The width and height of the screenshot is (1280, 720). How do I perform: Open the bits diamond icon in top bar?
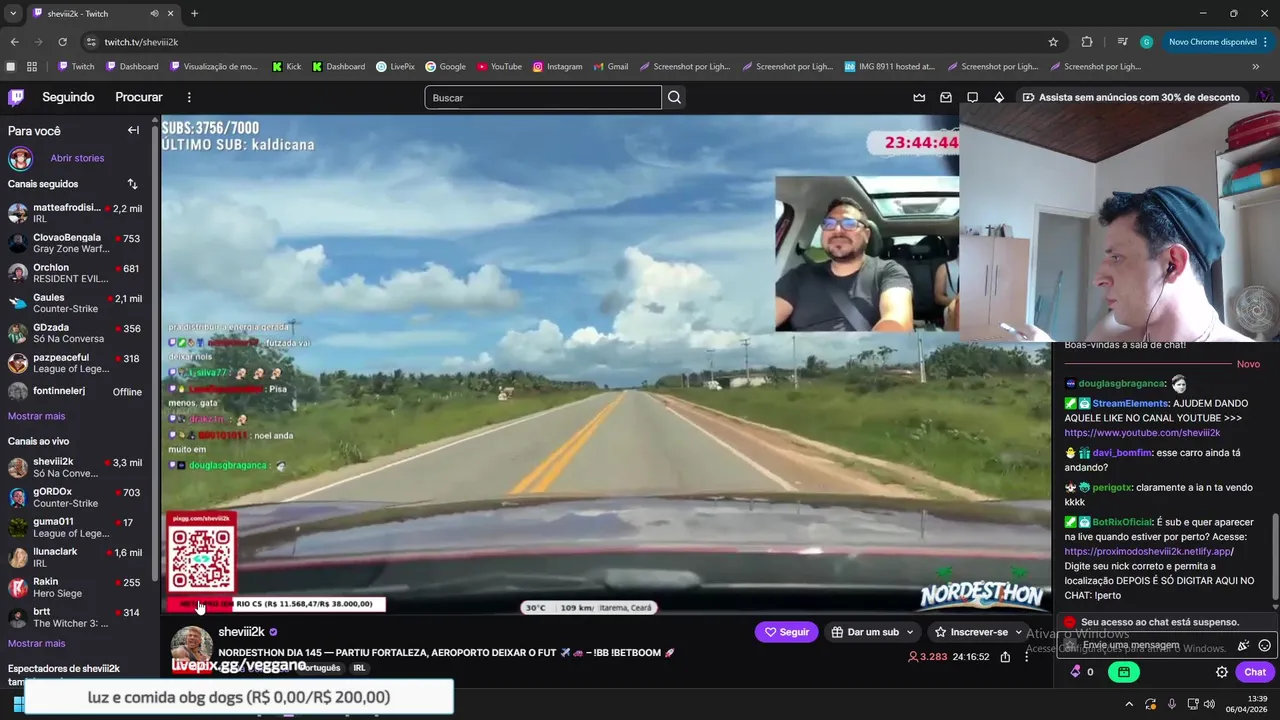(999, 97)
